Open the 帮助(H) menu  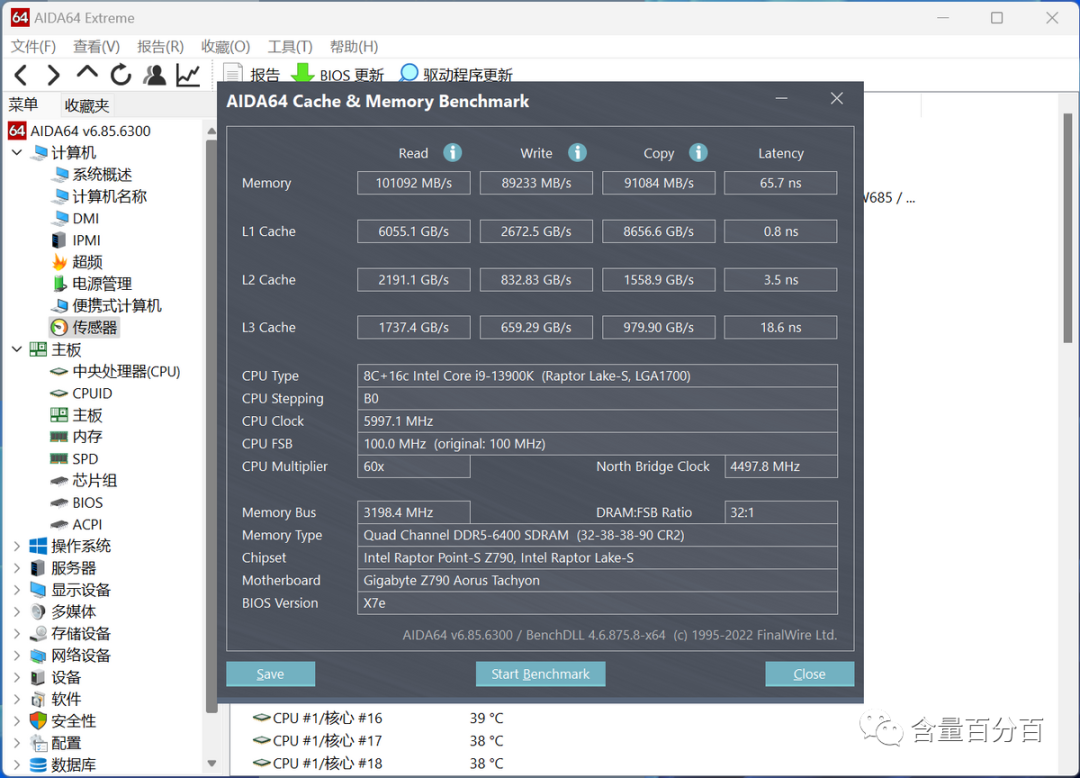point(354,46)
